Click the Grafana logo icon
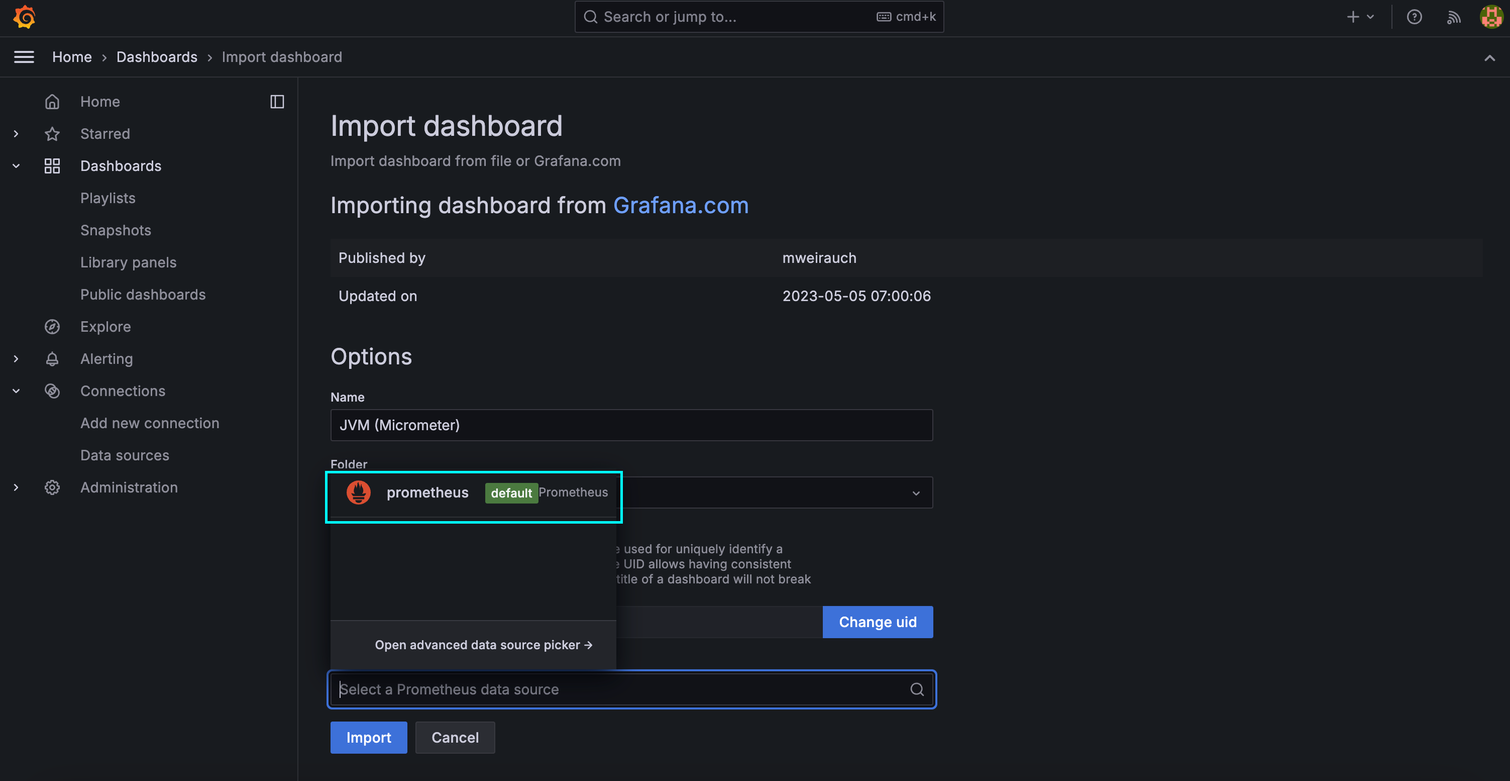 coord(24,17)
